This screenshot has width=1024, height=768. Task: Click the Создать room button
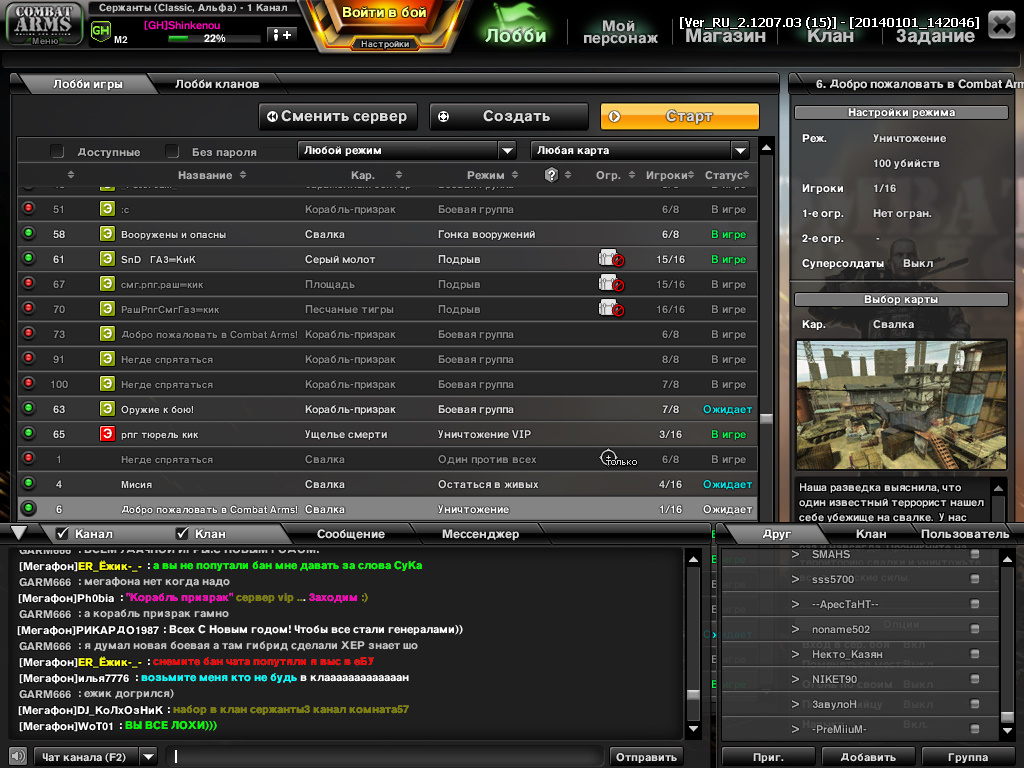tap(509, 116)
